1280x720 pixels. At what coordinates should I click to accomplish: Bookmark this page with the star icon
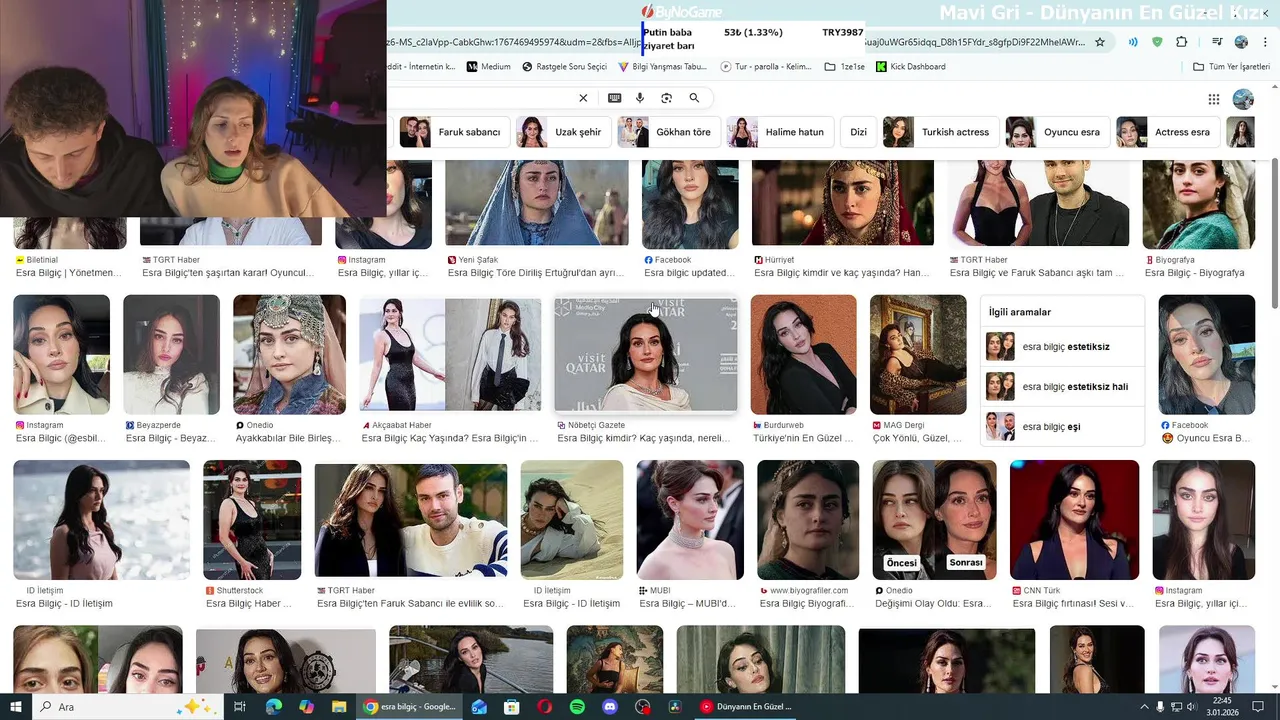coord(1100,42)
